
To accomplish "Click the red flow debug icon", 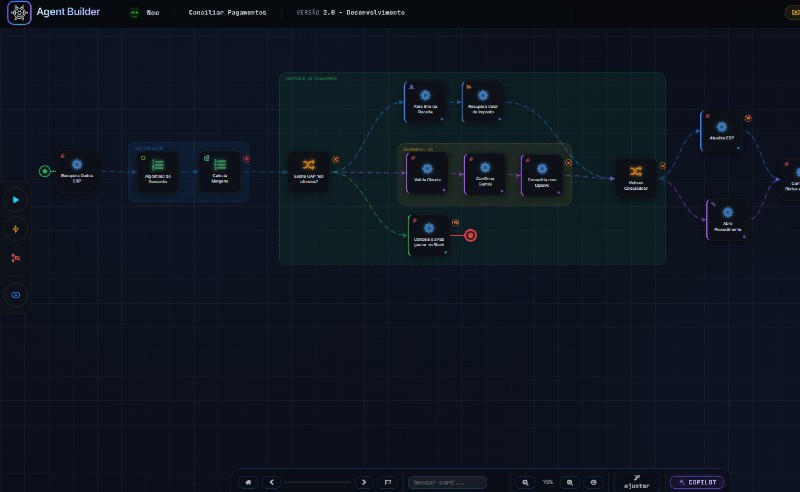I will (x=16, y=258).
